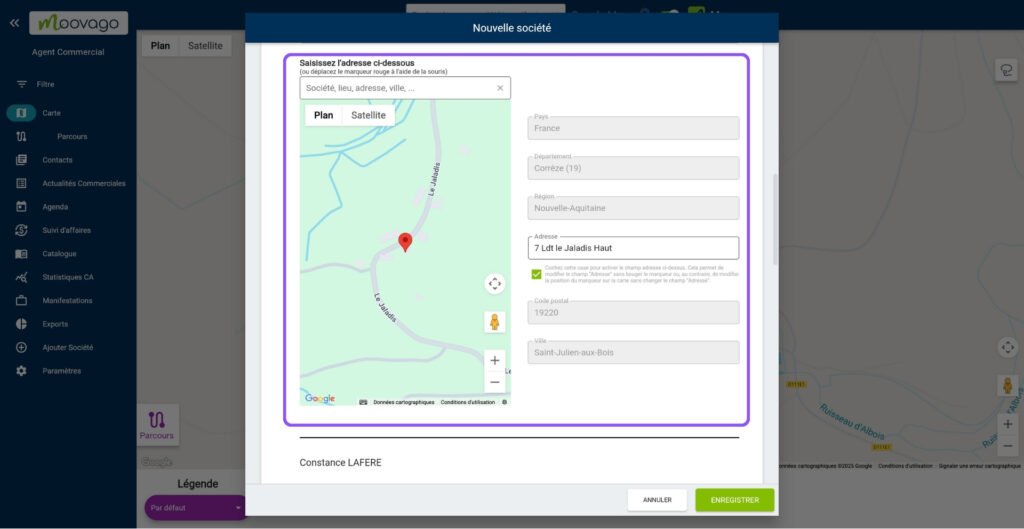Viewport: 1024px width, 529px height.
Task: Collapse the sidebar with the double chevron
Action: 14,22
